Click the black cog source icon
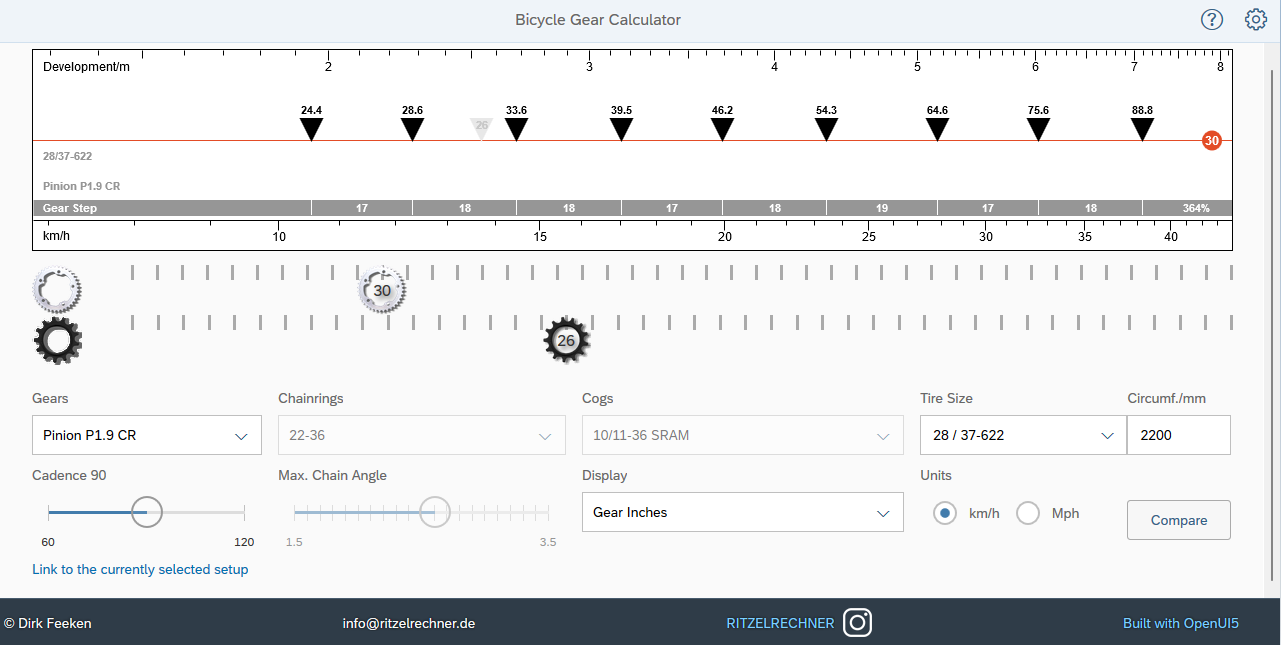1281x645 pixels. 57,340
